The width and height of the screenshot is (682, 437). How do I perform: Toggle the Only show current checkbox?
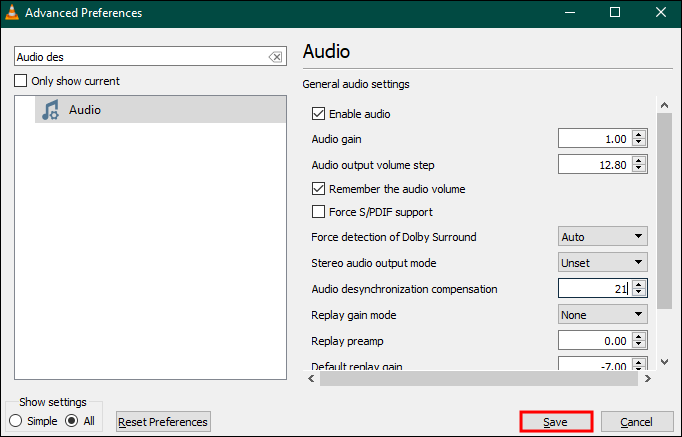[x=22, y=81]
